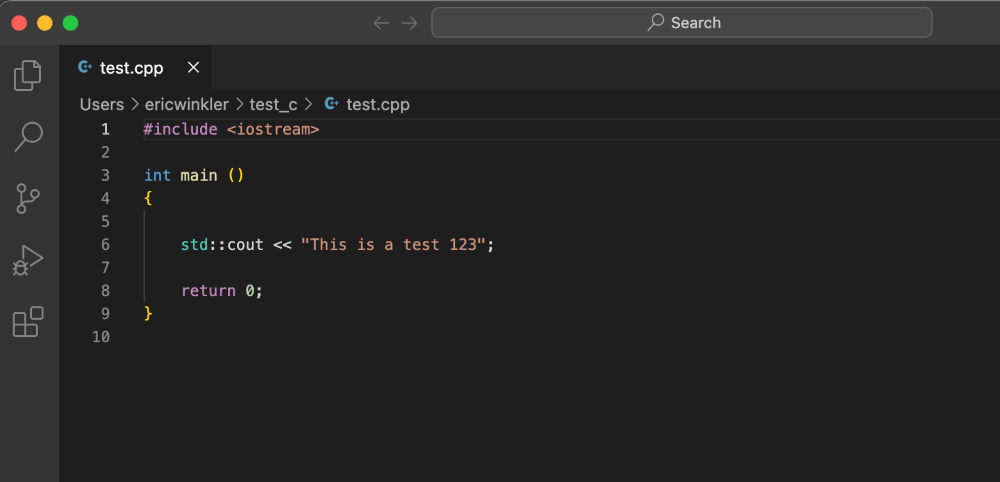Open the test.cpp breadcrumb
Screen dimensions: 1000x482
(378, 105)
